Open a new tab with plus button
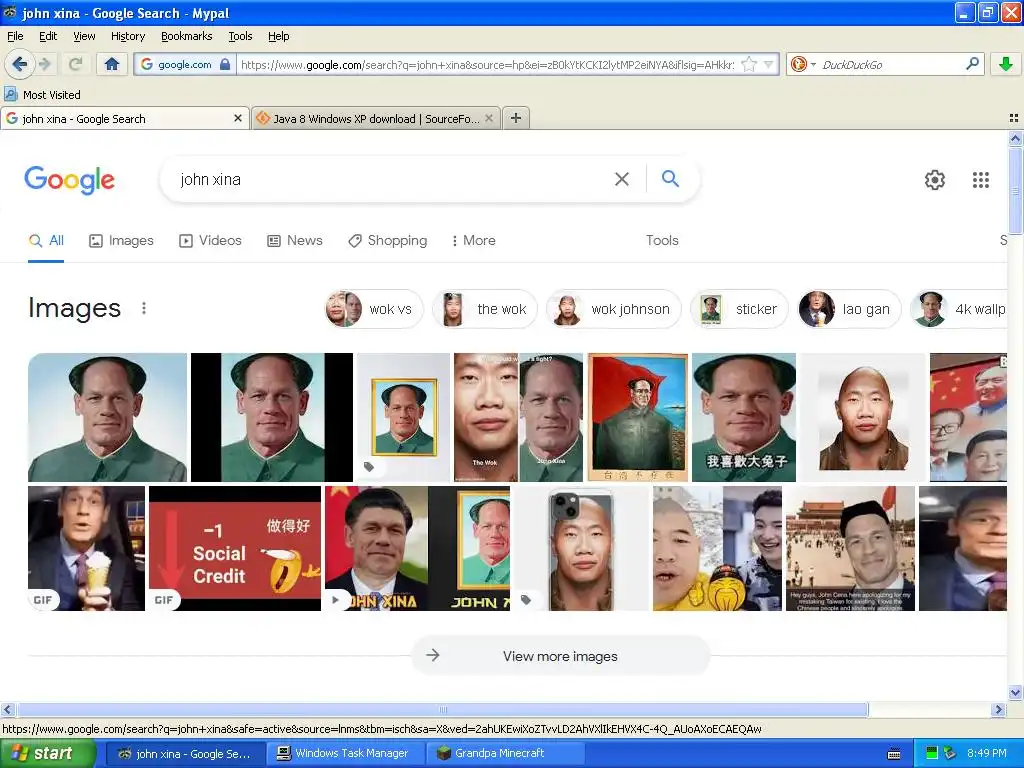This screenshot has height=768, width=1024. [x=516, y=118]
